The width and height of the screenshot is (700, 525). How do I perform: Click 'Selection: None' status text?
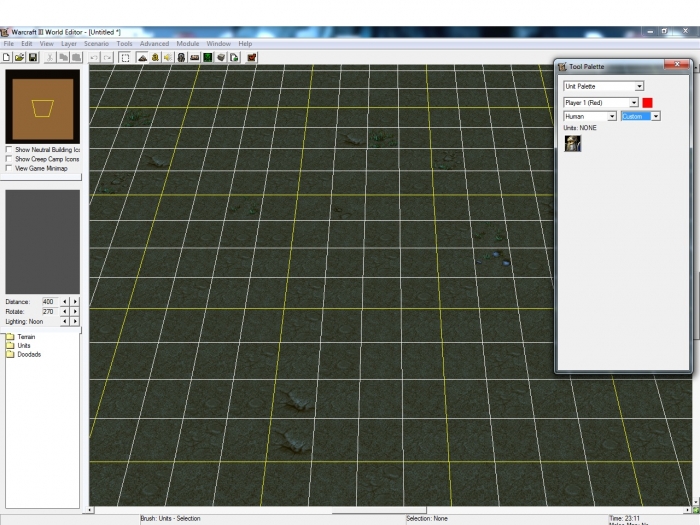click(x=427, y=519)
